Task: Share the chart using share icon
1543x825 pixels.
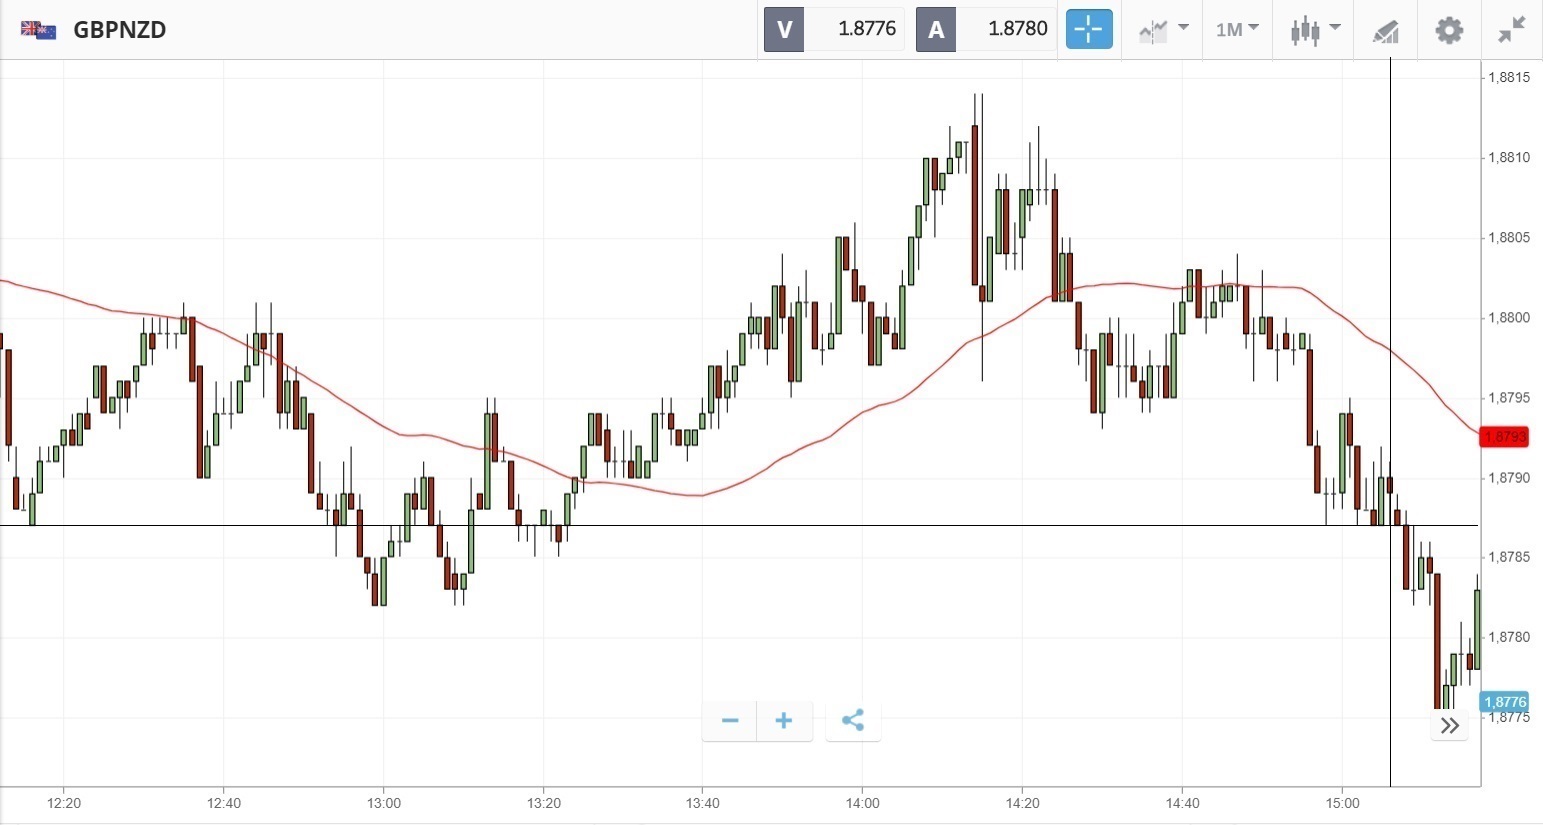Action: coord(853,721)
